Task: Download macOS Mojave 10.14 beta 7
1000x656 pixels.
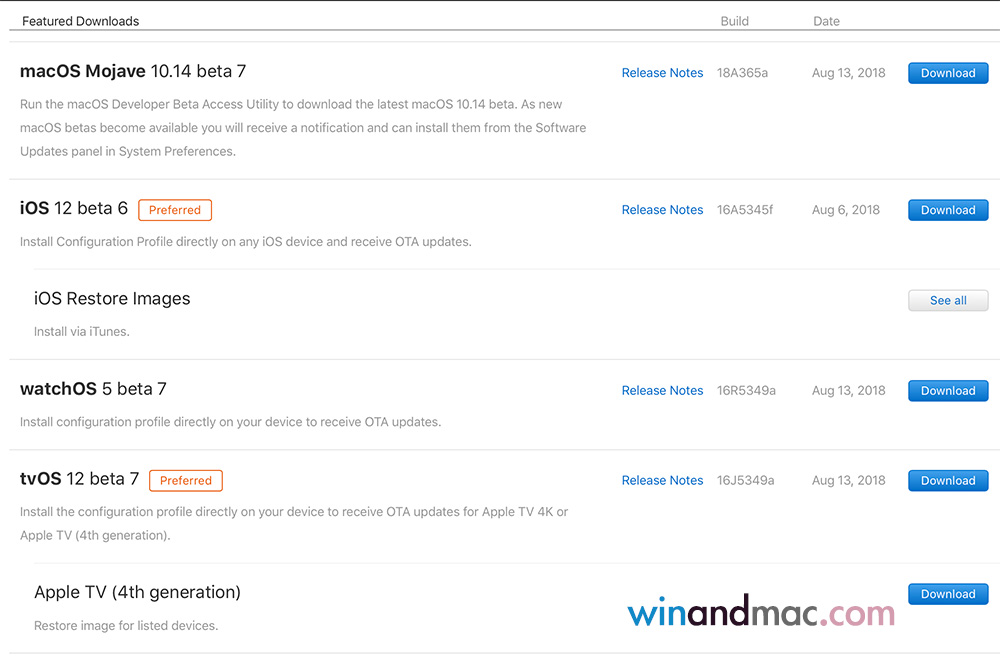Action: 947,73
